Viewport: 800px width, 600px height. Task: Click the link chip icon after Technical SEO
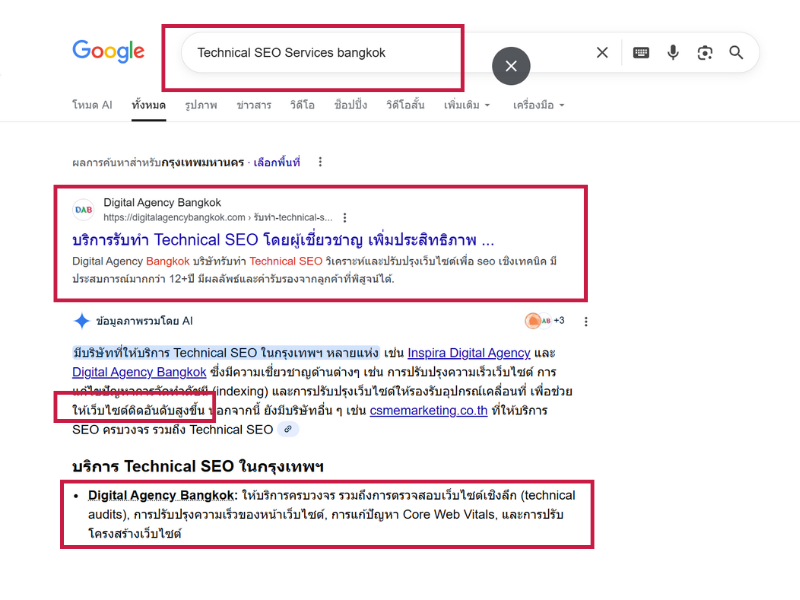pos(288,429)
